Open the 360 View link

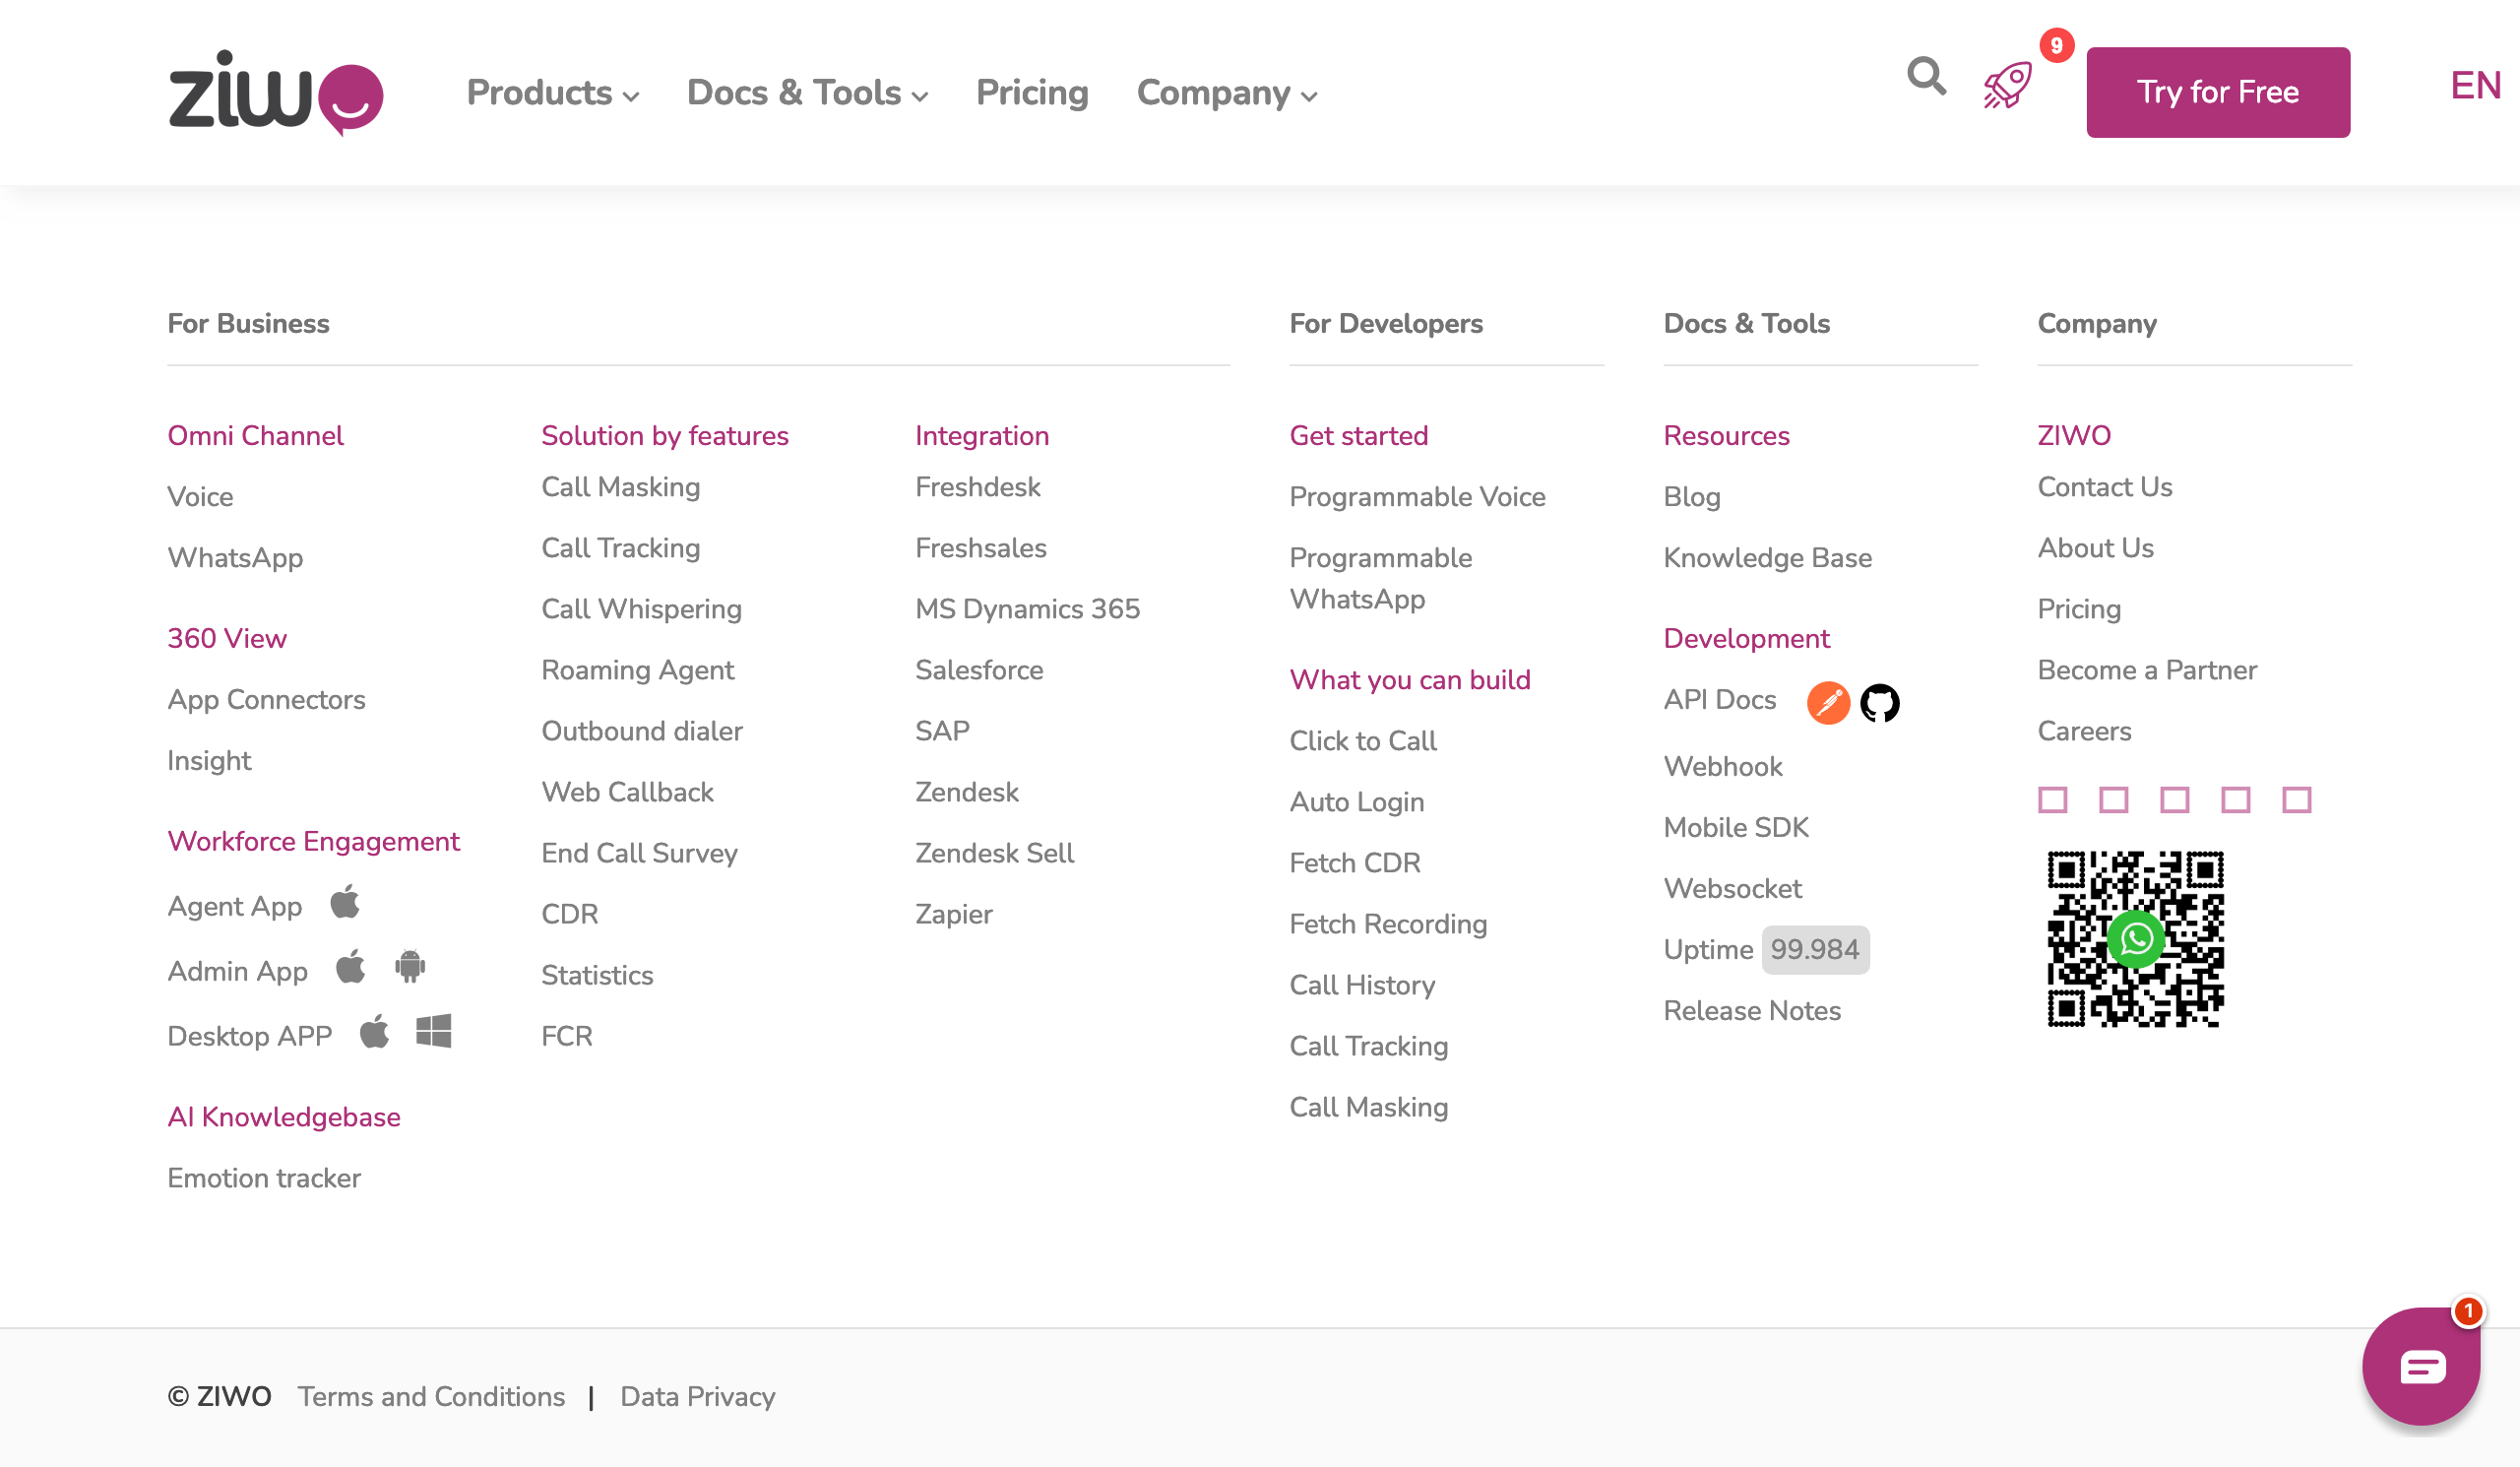[227, 639]
